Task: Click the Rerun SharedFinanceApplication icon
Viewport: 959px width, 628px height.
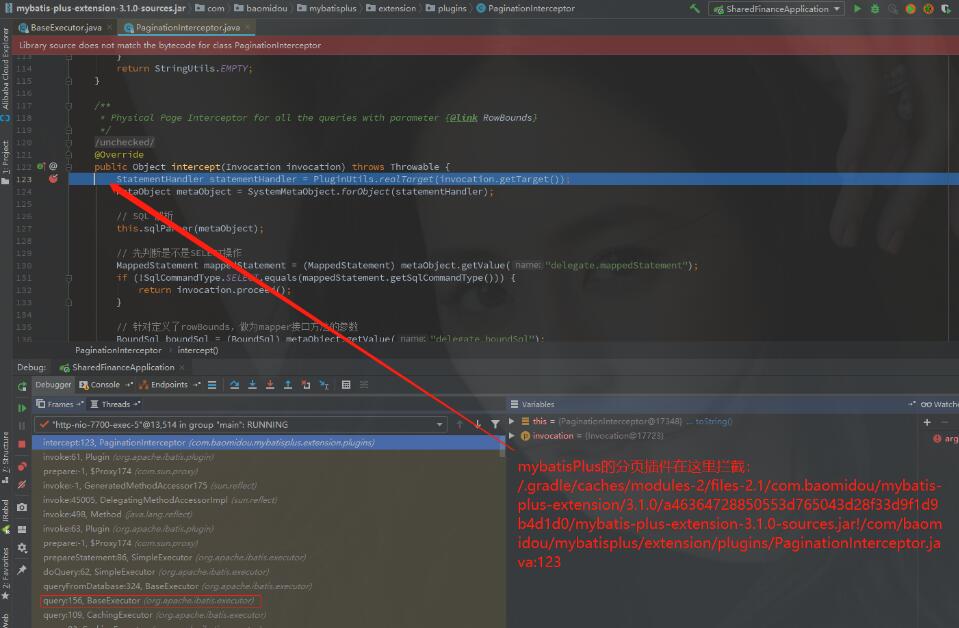Action: (x=22, y=386)
